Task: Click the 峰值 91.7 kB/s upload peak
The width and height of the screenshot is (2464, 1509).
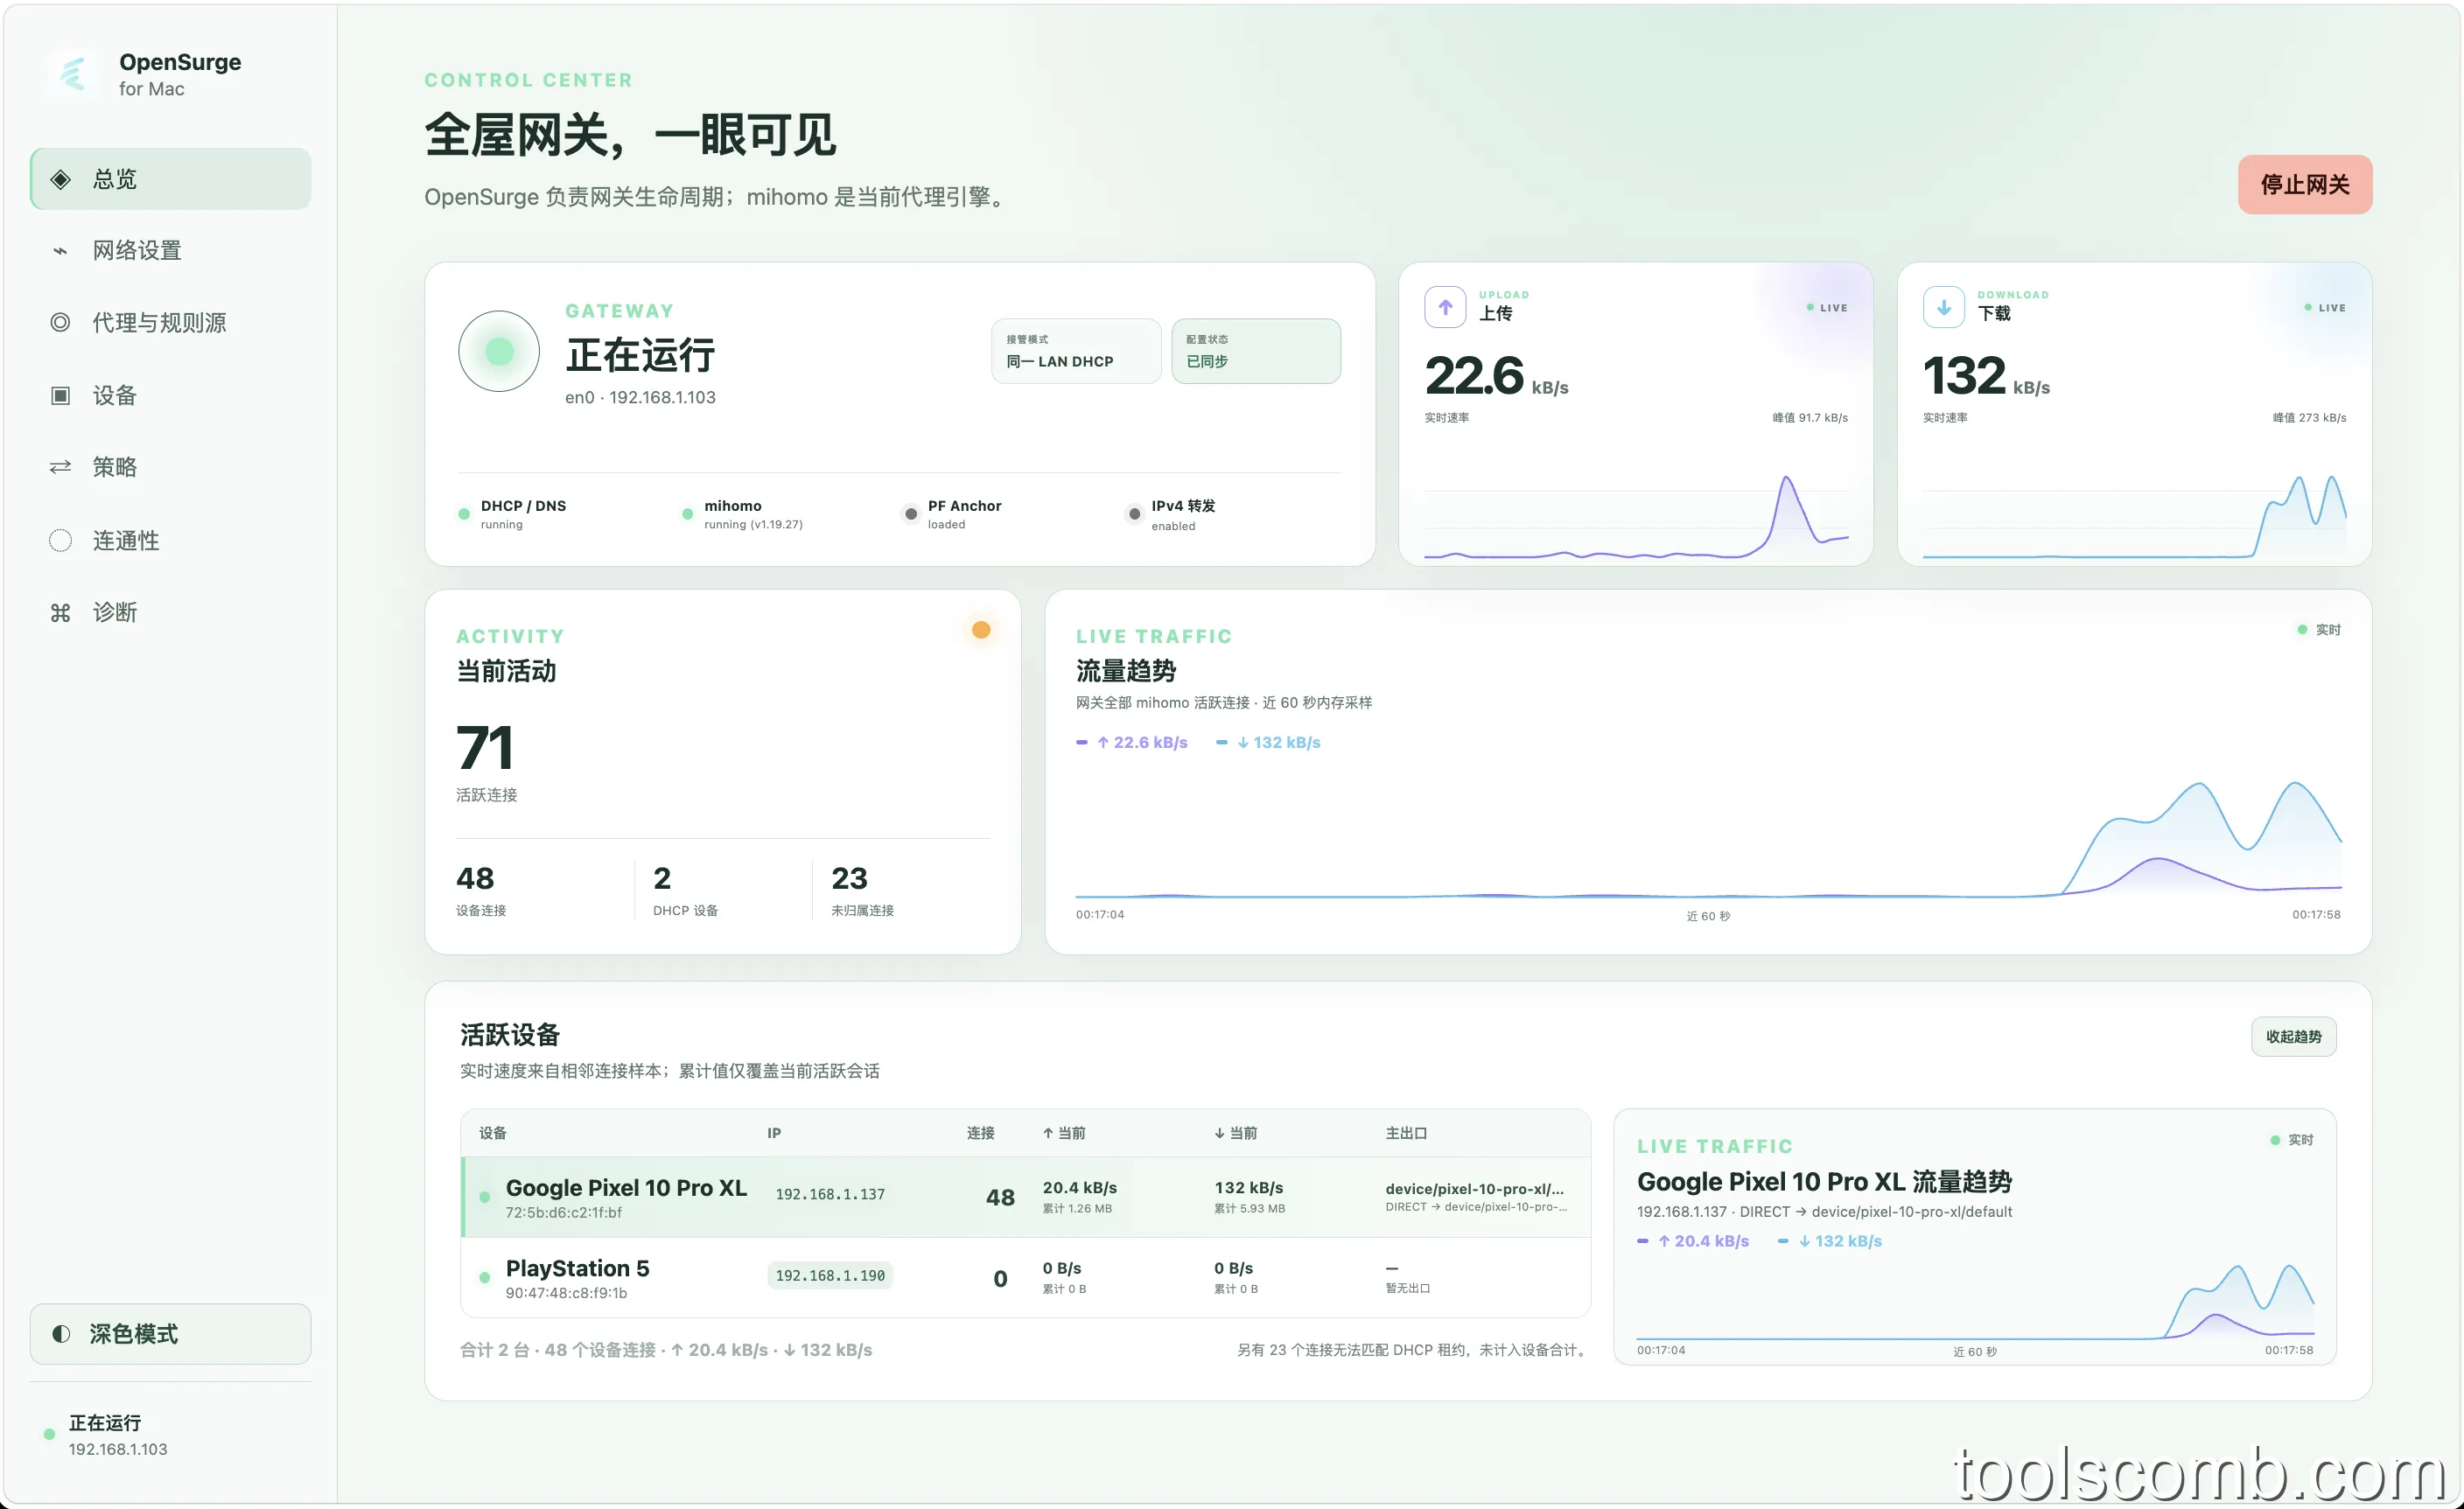Action: 1810,417
